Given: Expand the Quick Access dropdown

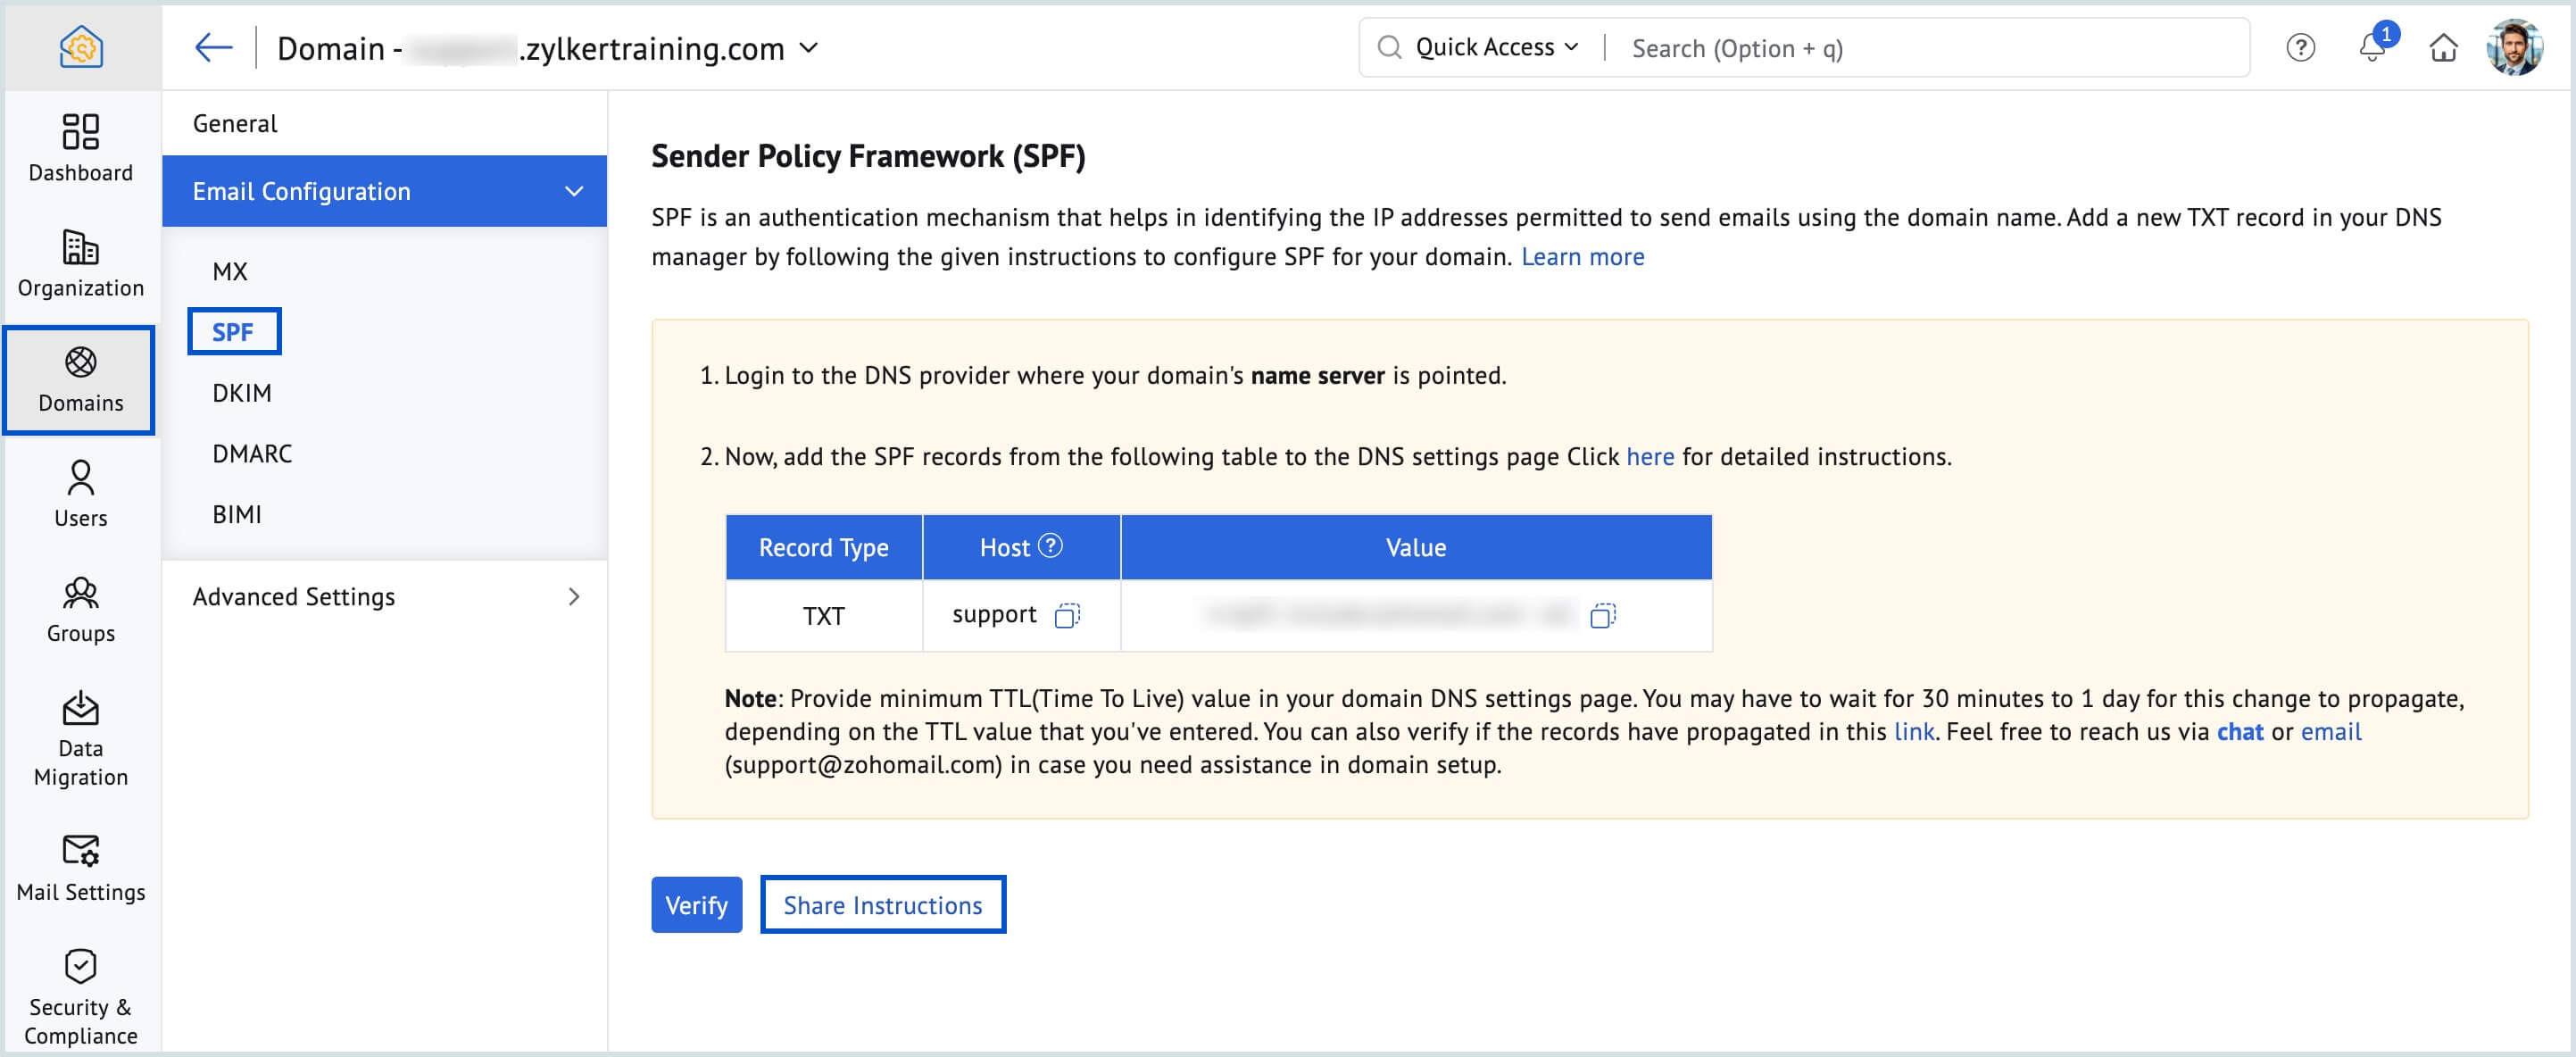Looking at the screenshot, I should click(1496, 47).
